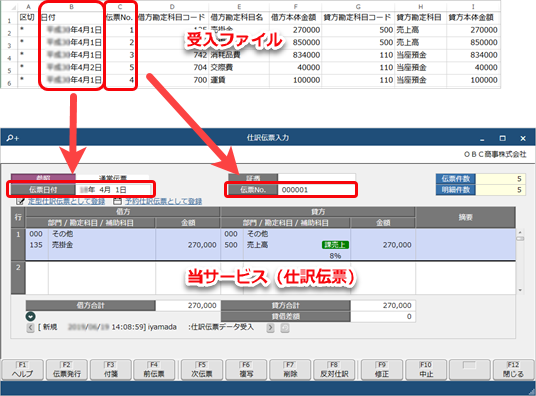536x396 pixels.
Task: Click the F1 ヘルプ button
Action: pyautogui.click(x=23, y=370)
